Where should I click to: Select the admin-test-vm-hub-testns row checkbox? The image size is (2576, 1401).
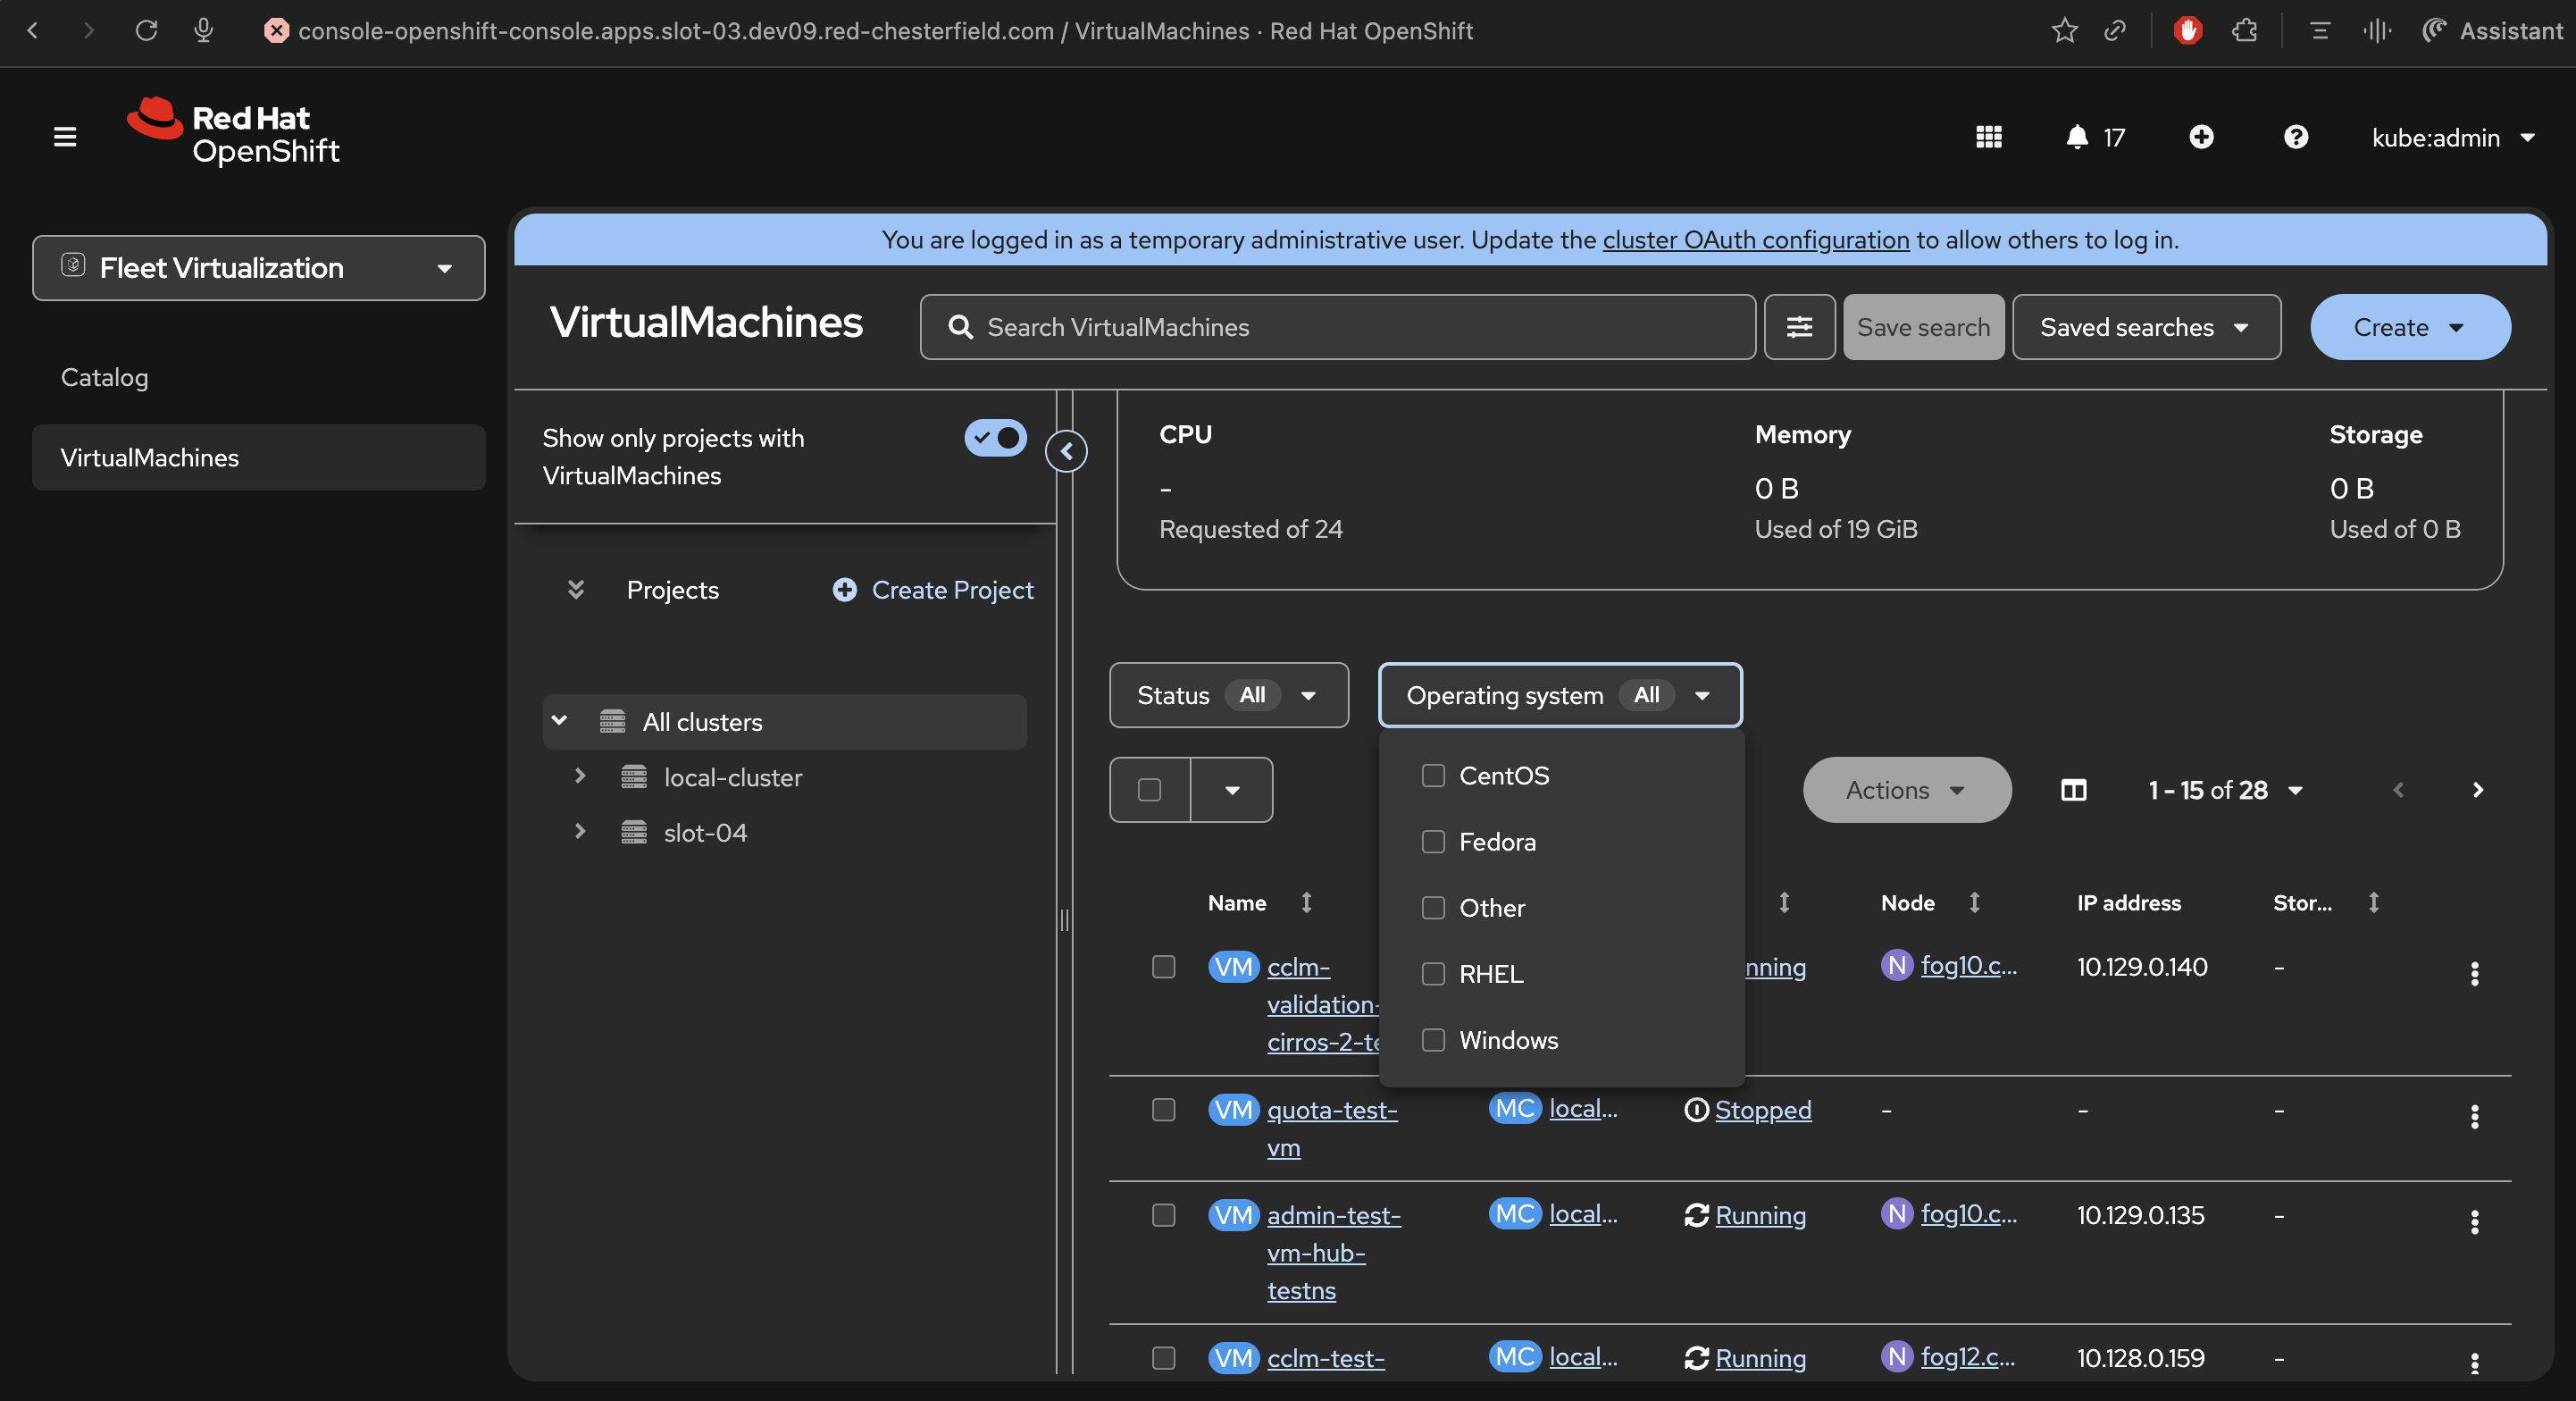pyautogui.click(x=1163, y=1215)
